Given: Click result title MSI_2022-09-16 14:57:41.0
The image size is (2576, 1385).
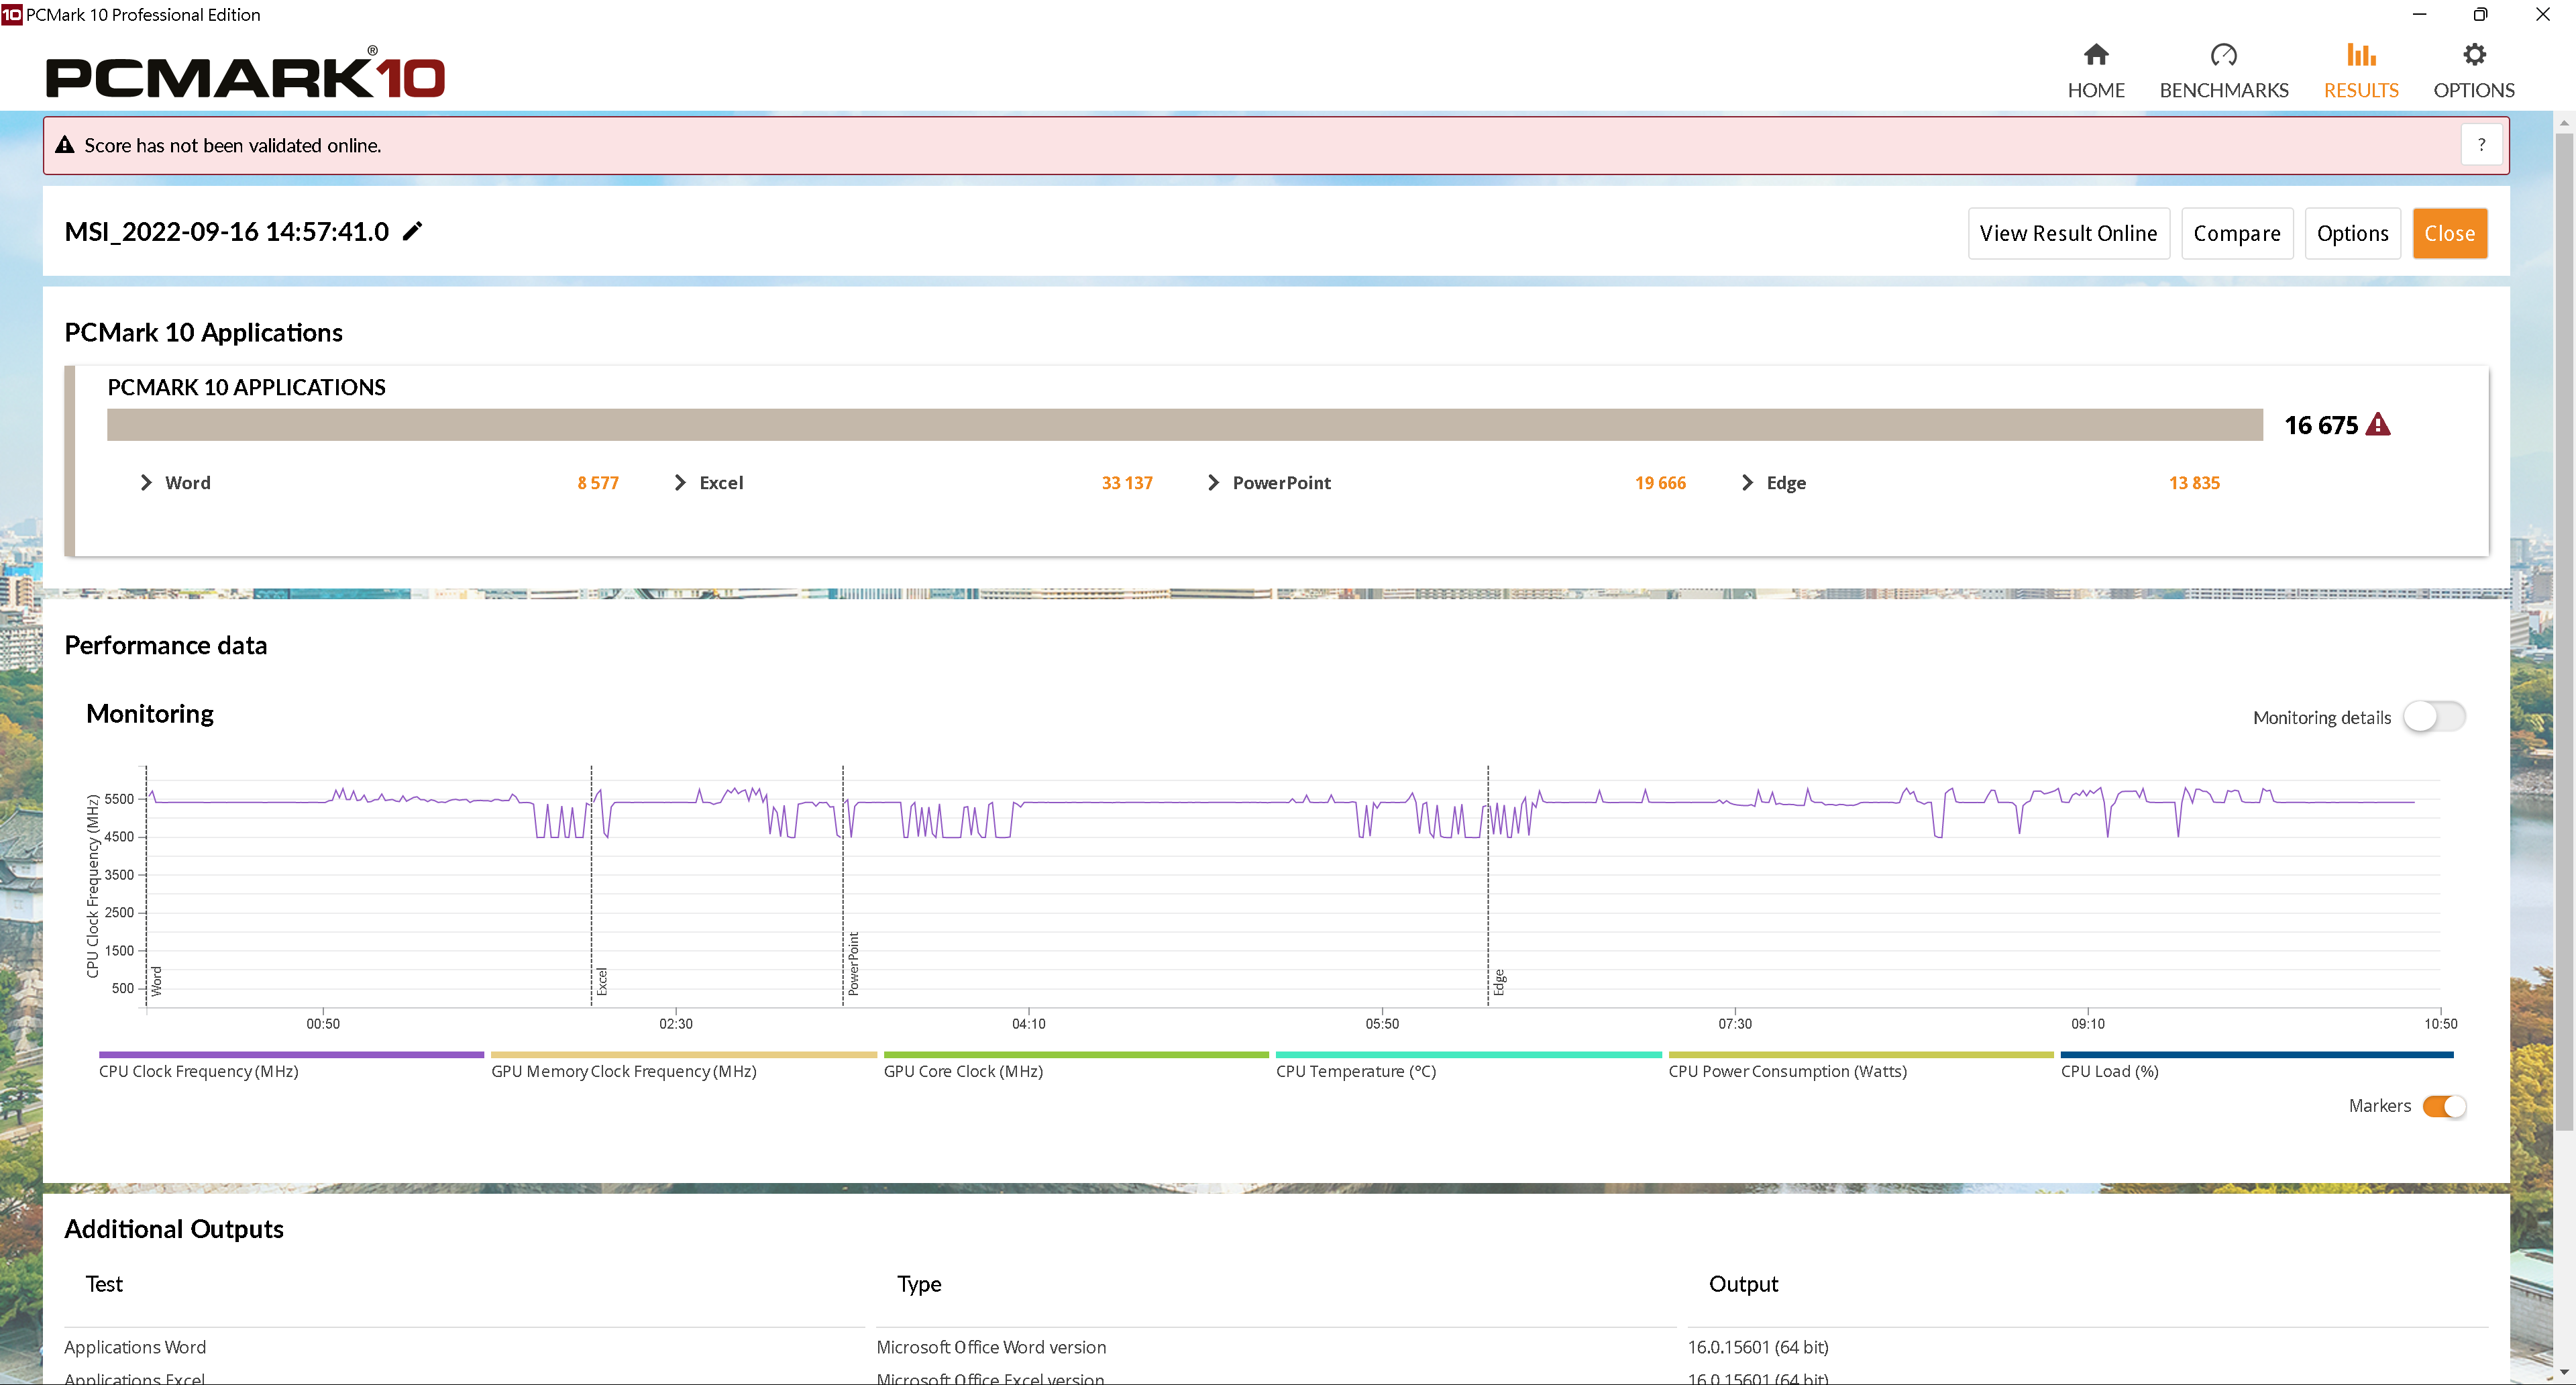Looking at the screenshot, I should tap(227, 231).
